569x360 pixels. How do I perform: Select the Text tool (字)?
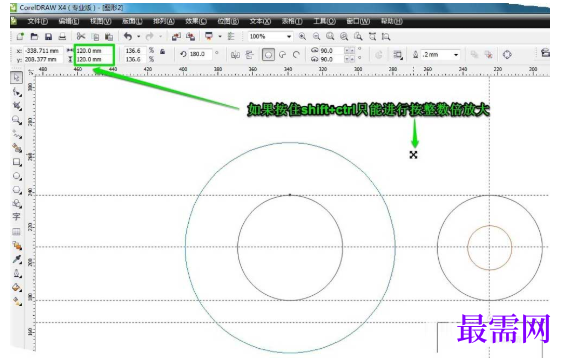16,217
